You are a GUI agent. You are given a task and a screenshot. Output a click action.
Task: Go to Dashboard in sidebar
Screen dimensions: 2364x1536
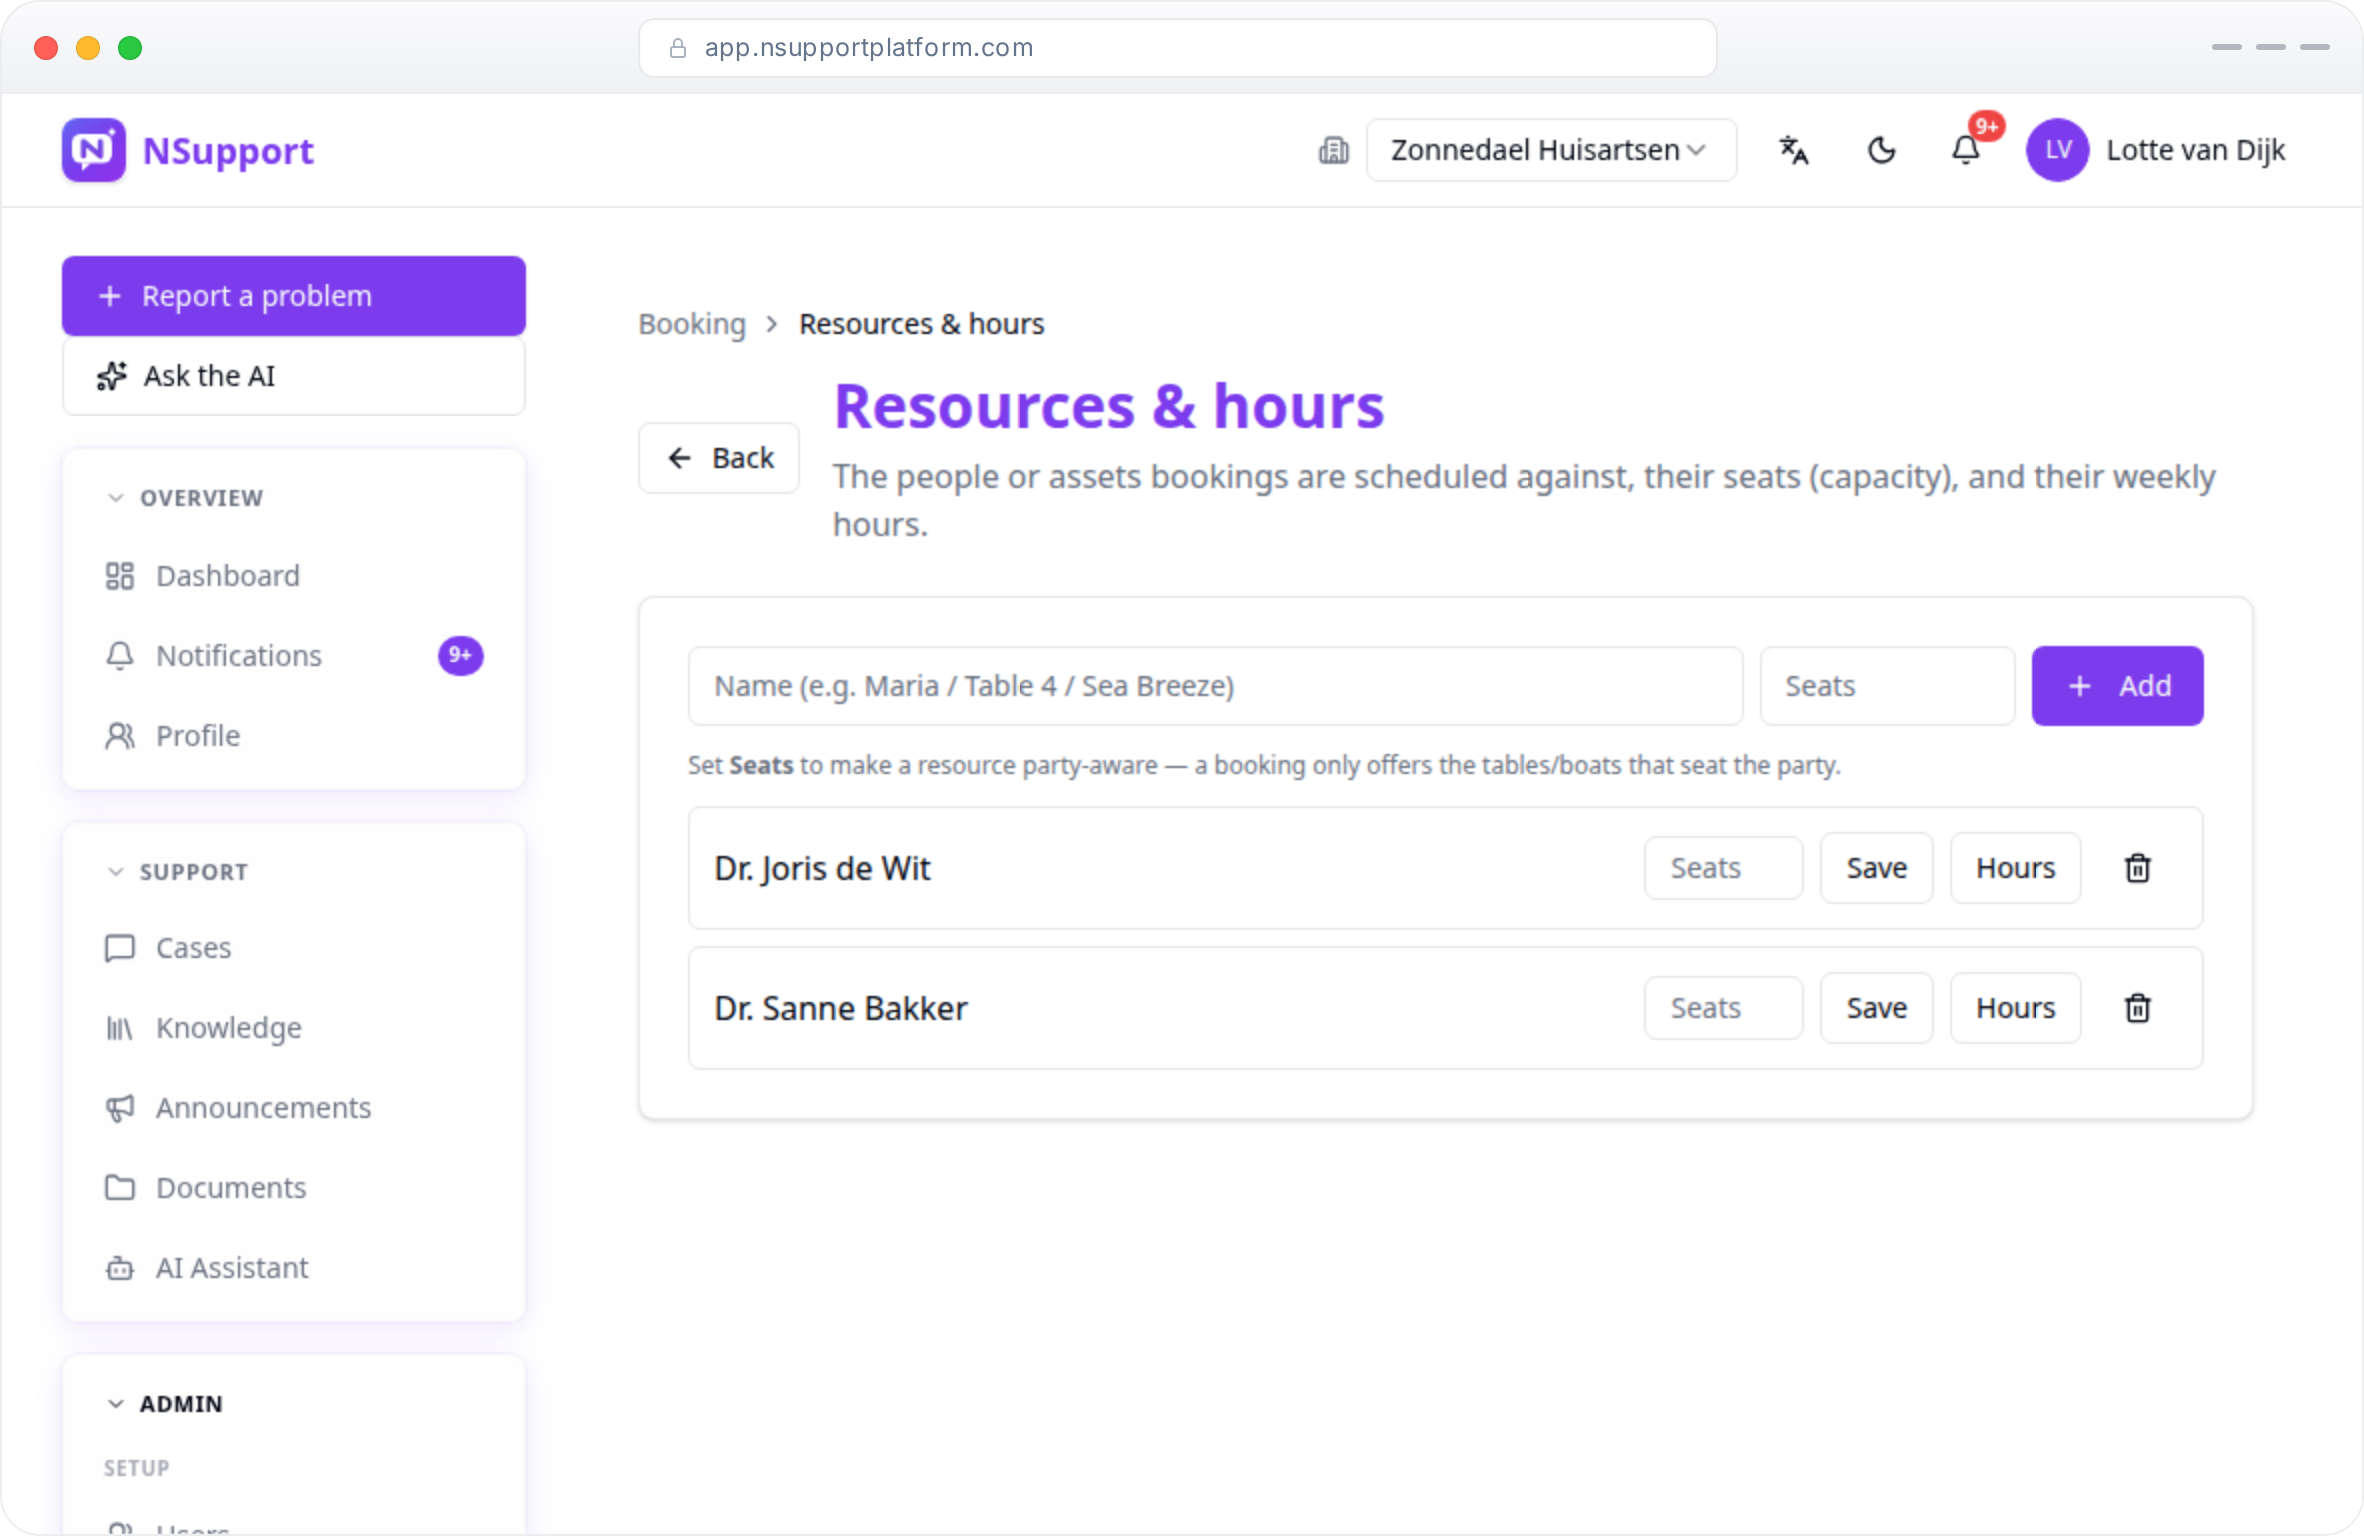click(294, 576)
